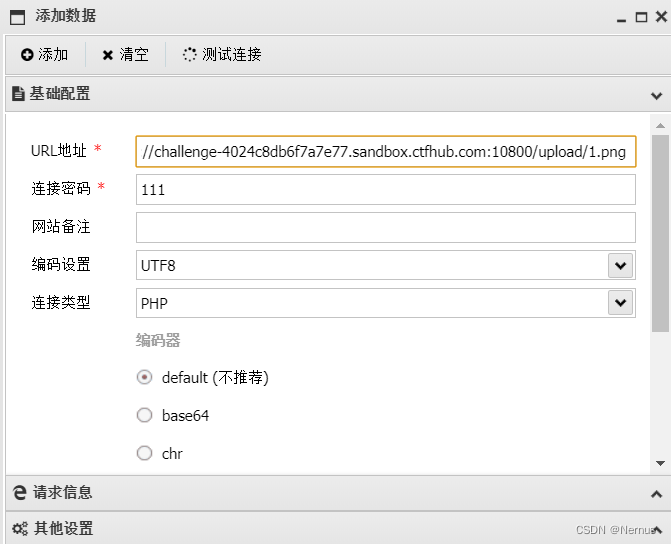The image size is (671, 544).
Task: Click the plus icon to add data
Action: click(27, 55)
